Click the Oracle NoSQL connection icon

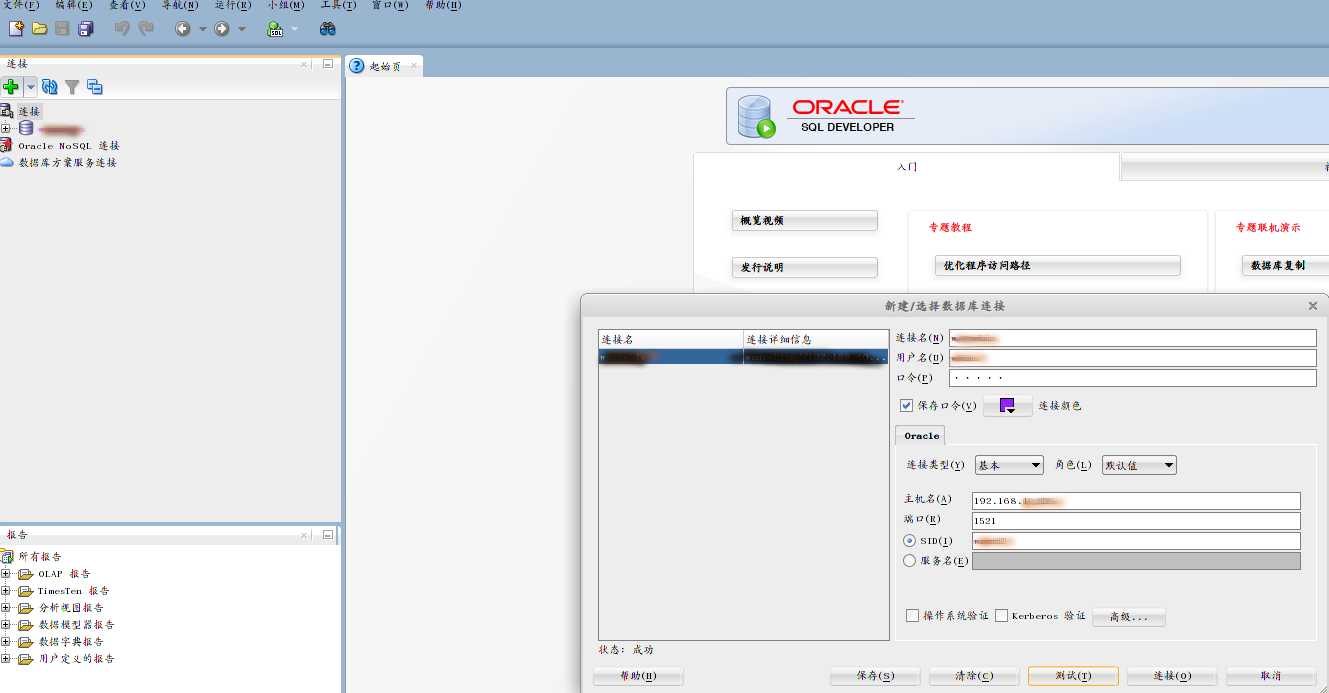(x=7, y=145)
